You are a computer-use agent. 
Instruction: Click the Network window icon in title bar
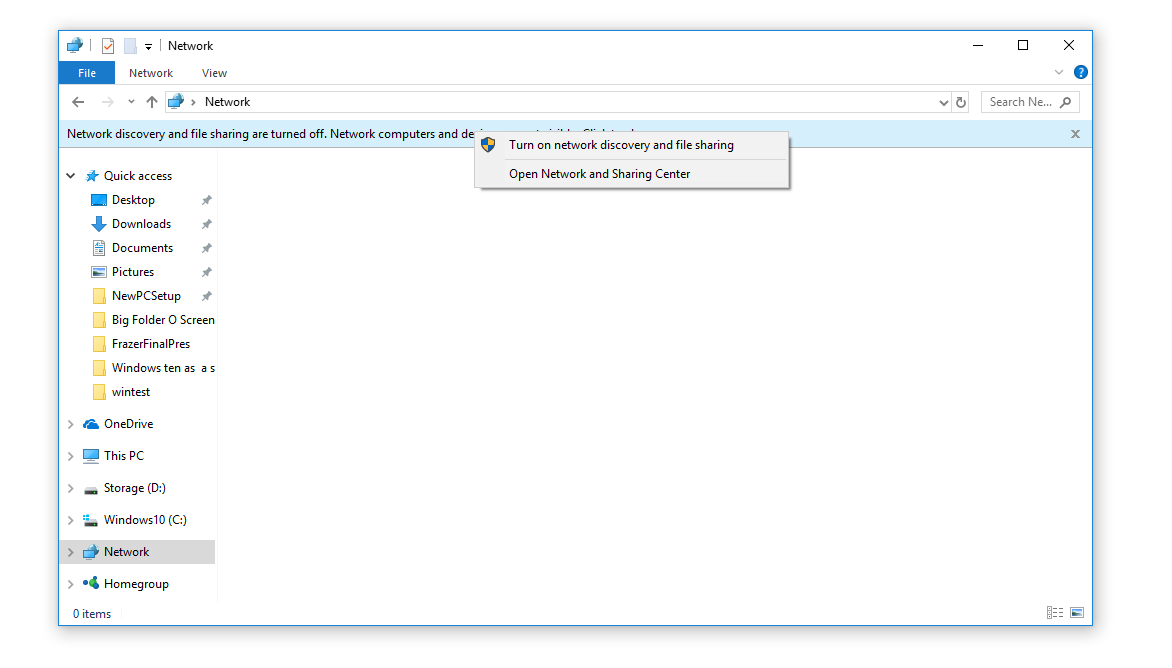click(x=74, y=46)
